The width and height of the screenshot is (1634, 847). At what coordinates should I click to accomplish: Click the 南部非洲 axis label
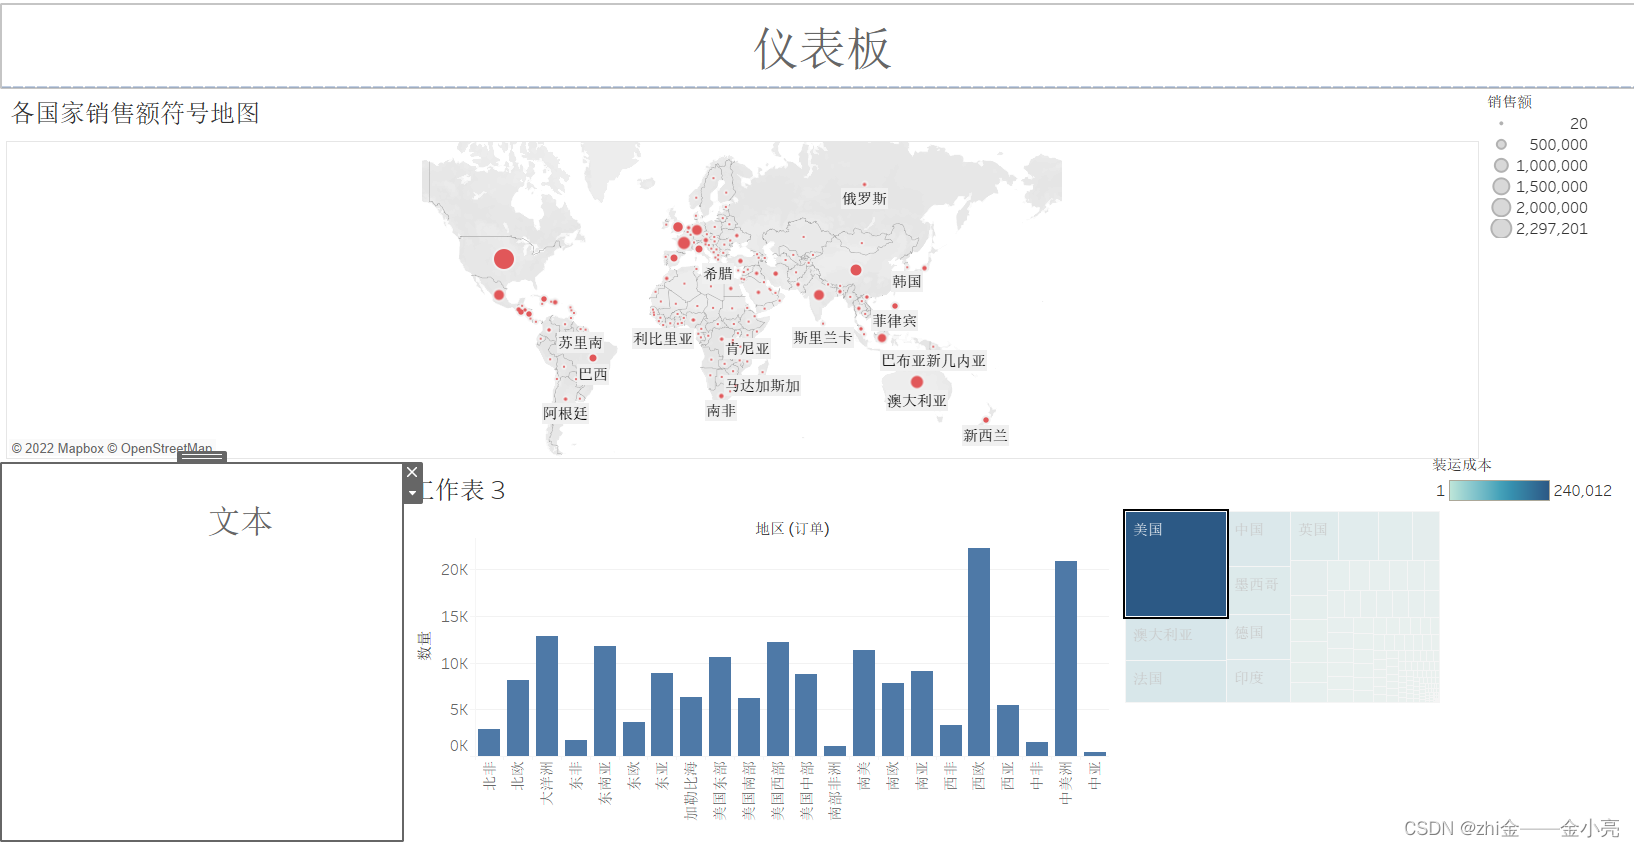click(835, 790)
